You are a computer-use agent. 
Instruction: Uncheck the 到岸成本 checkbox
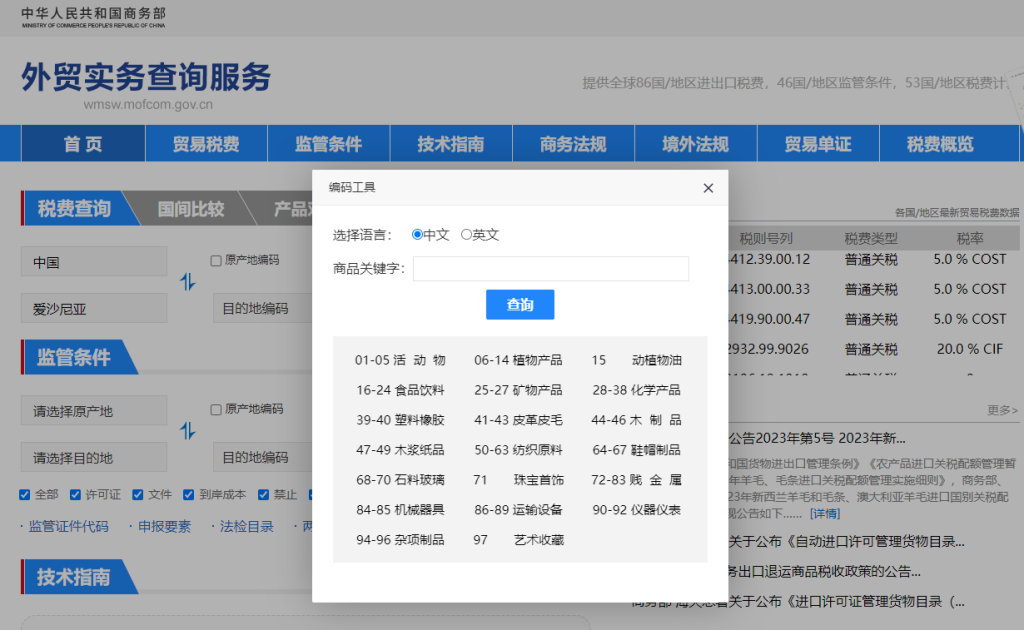(x=188, y=495)
